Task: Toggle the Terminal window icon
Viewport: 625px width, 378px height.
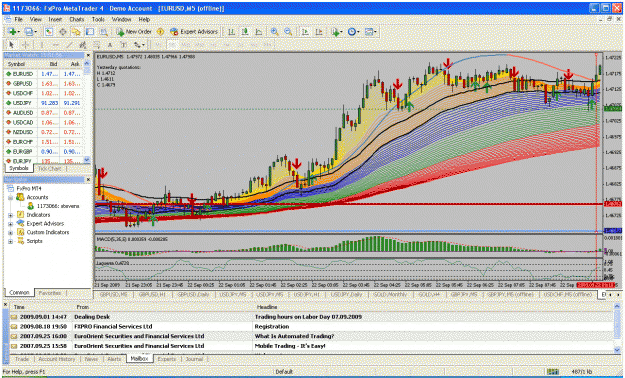Action: [x=90, y=32]
